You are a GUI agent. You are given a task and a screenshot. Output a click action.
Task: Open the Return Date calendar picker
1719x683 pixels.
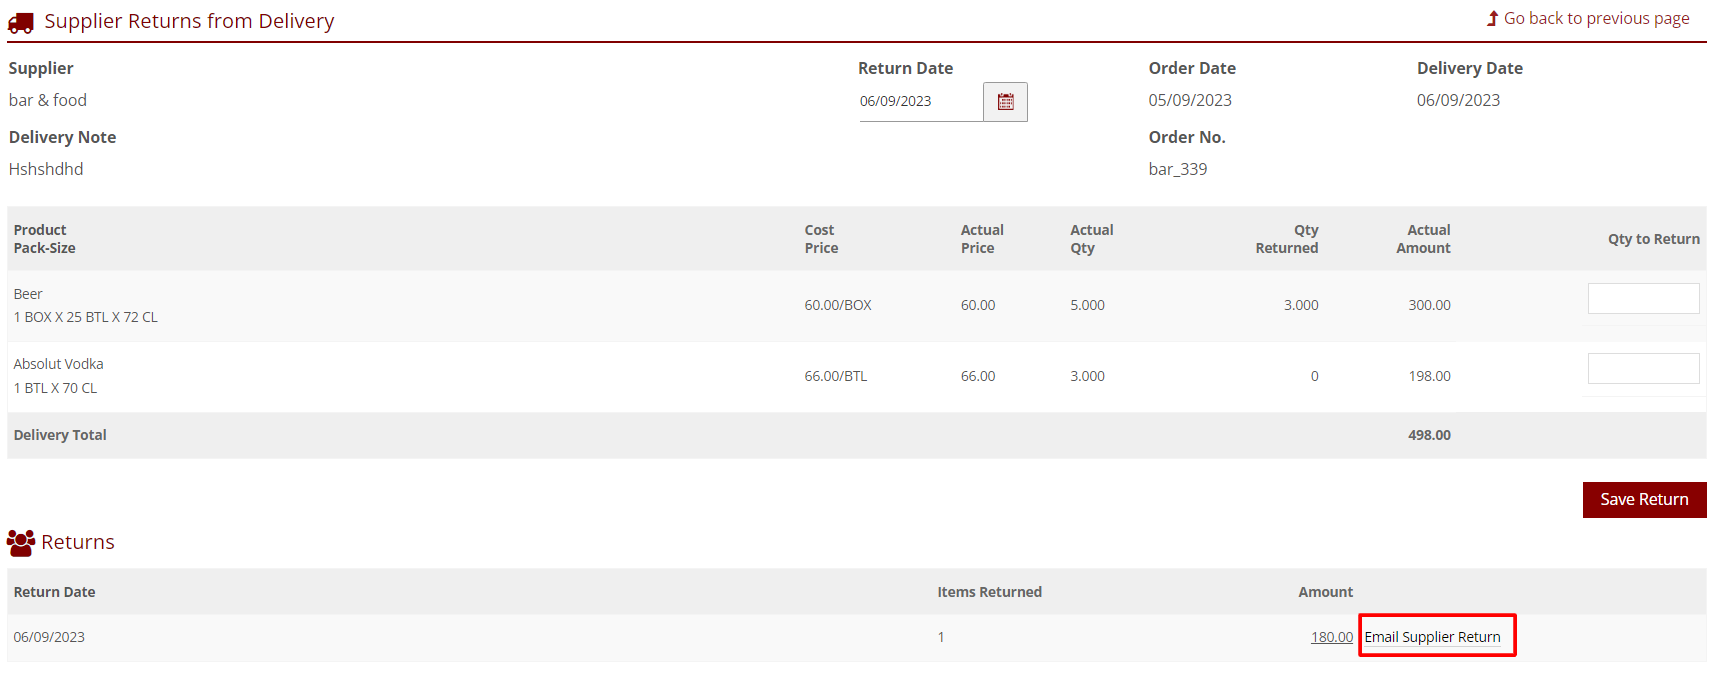[1005, 102]
